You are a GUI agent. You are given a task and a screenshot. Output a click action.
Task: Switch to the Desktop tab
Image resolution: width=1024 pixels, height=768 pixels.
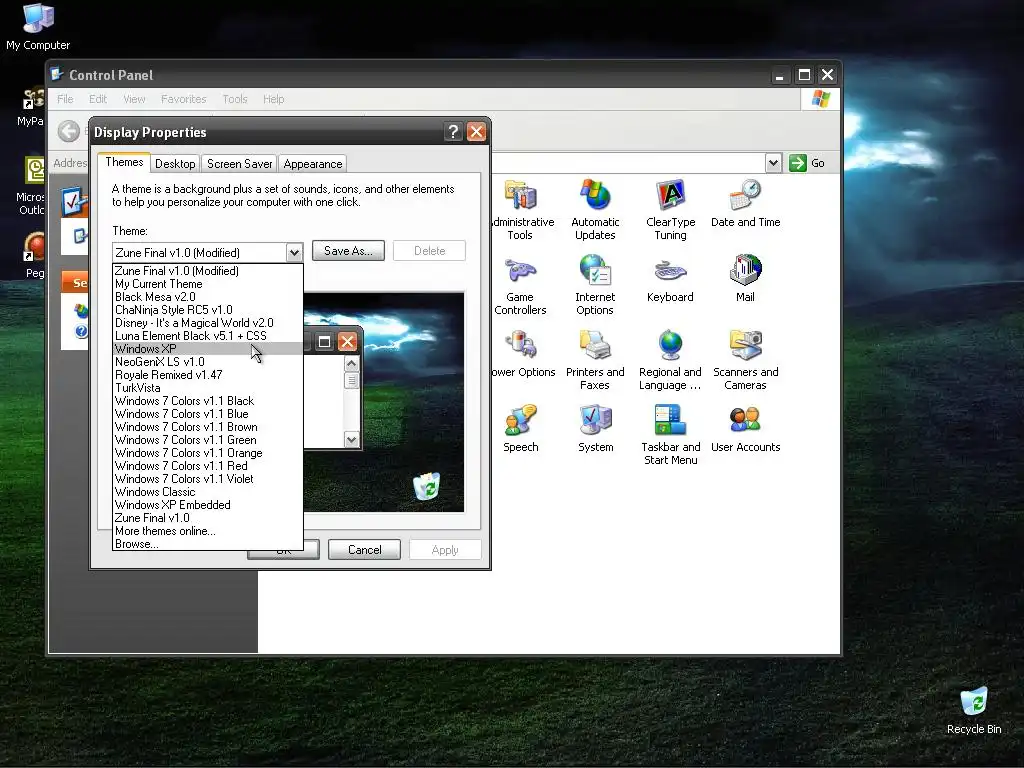coord(175,164)
